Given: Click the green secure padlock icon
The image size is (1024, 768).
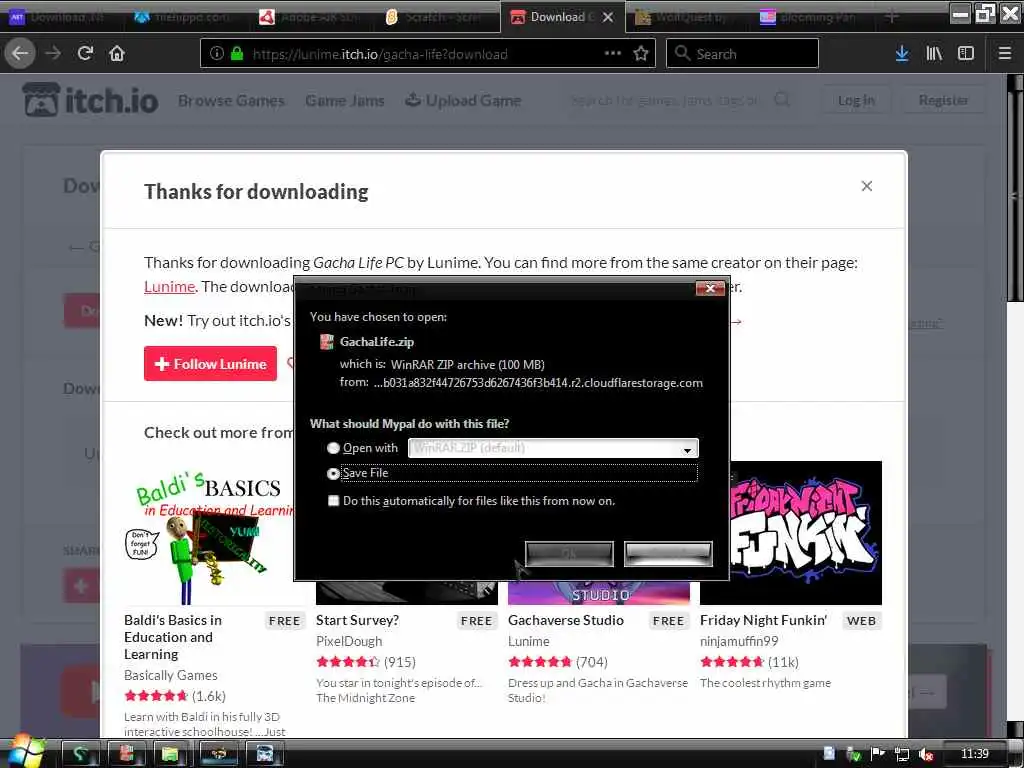Looking at the screenshot, I should click(237, 54).
